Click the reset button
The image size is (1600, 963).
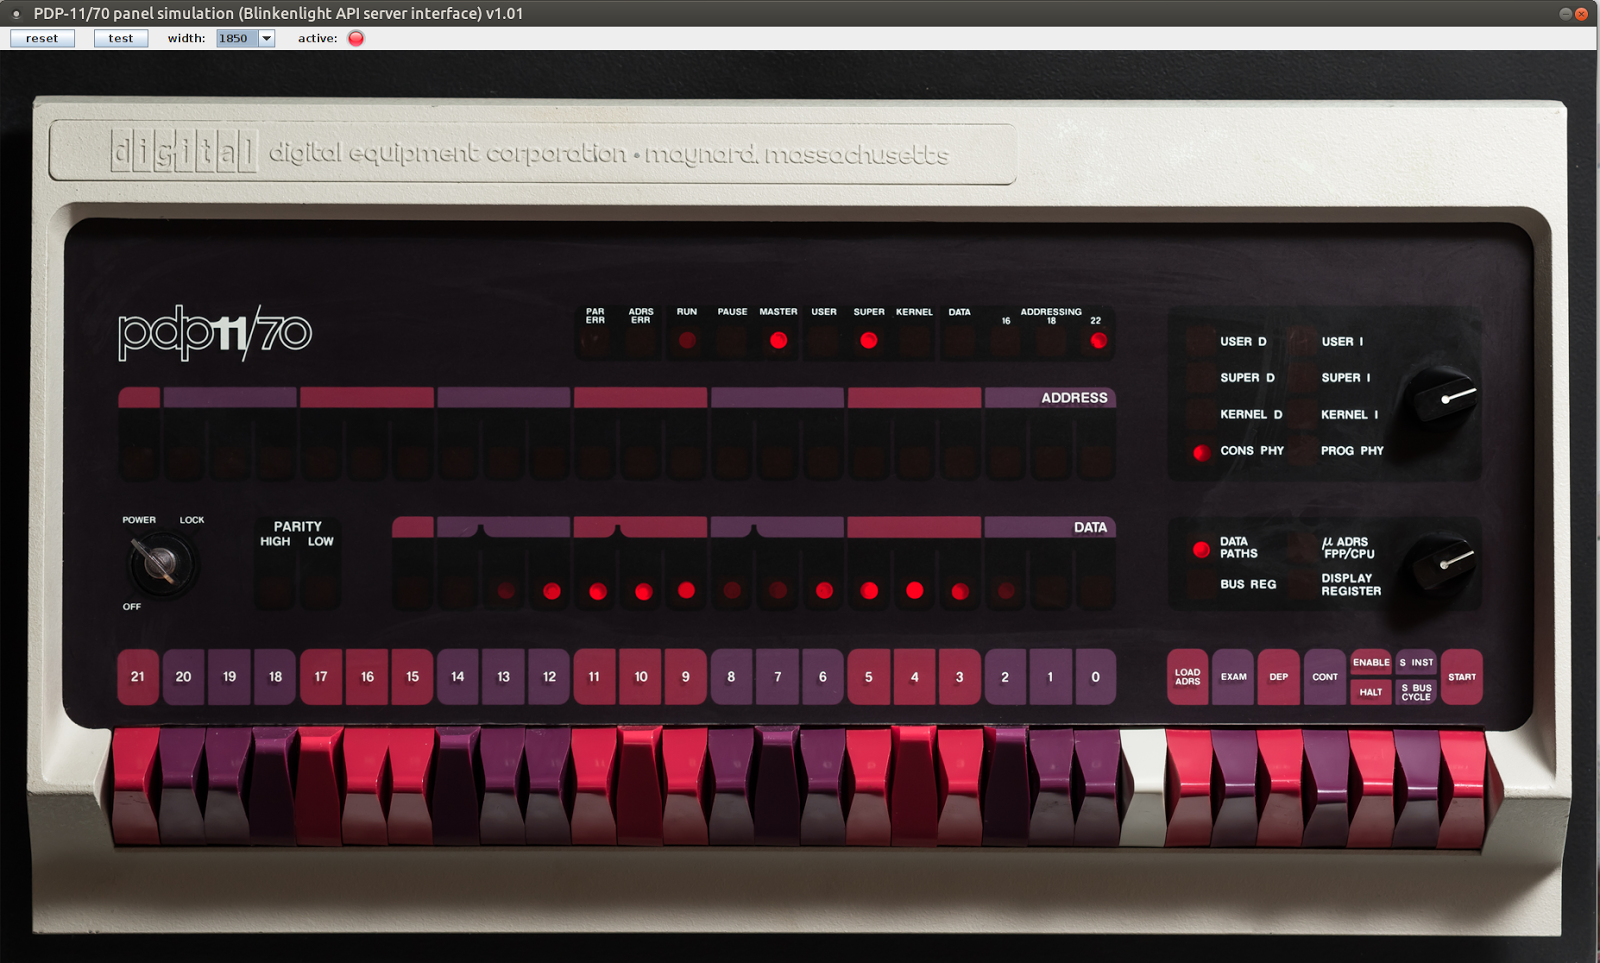coord(41,38)
